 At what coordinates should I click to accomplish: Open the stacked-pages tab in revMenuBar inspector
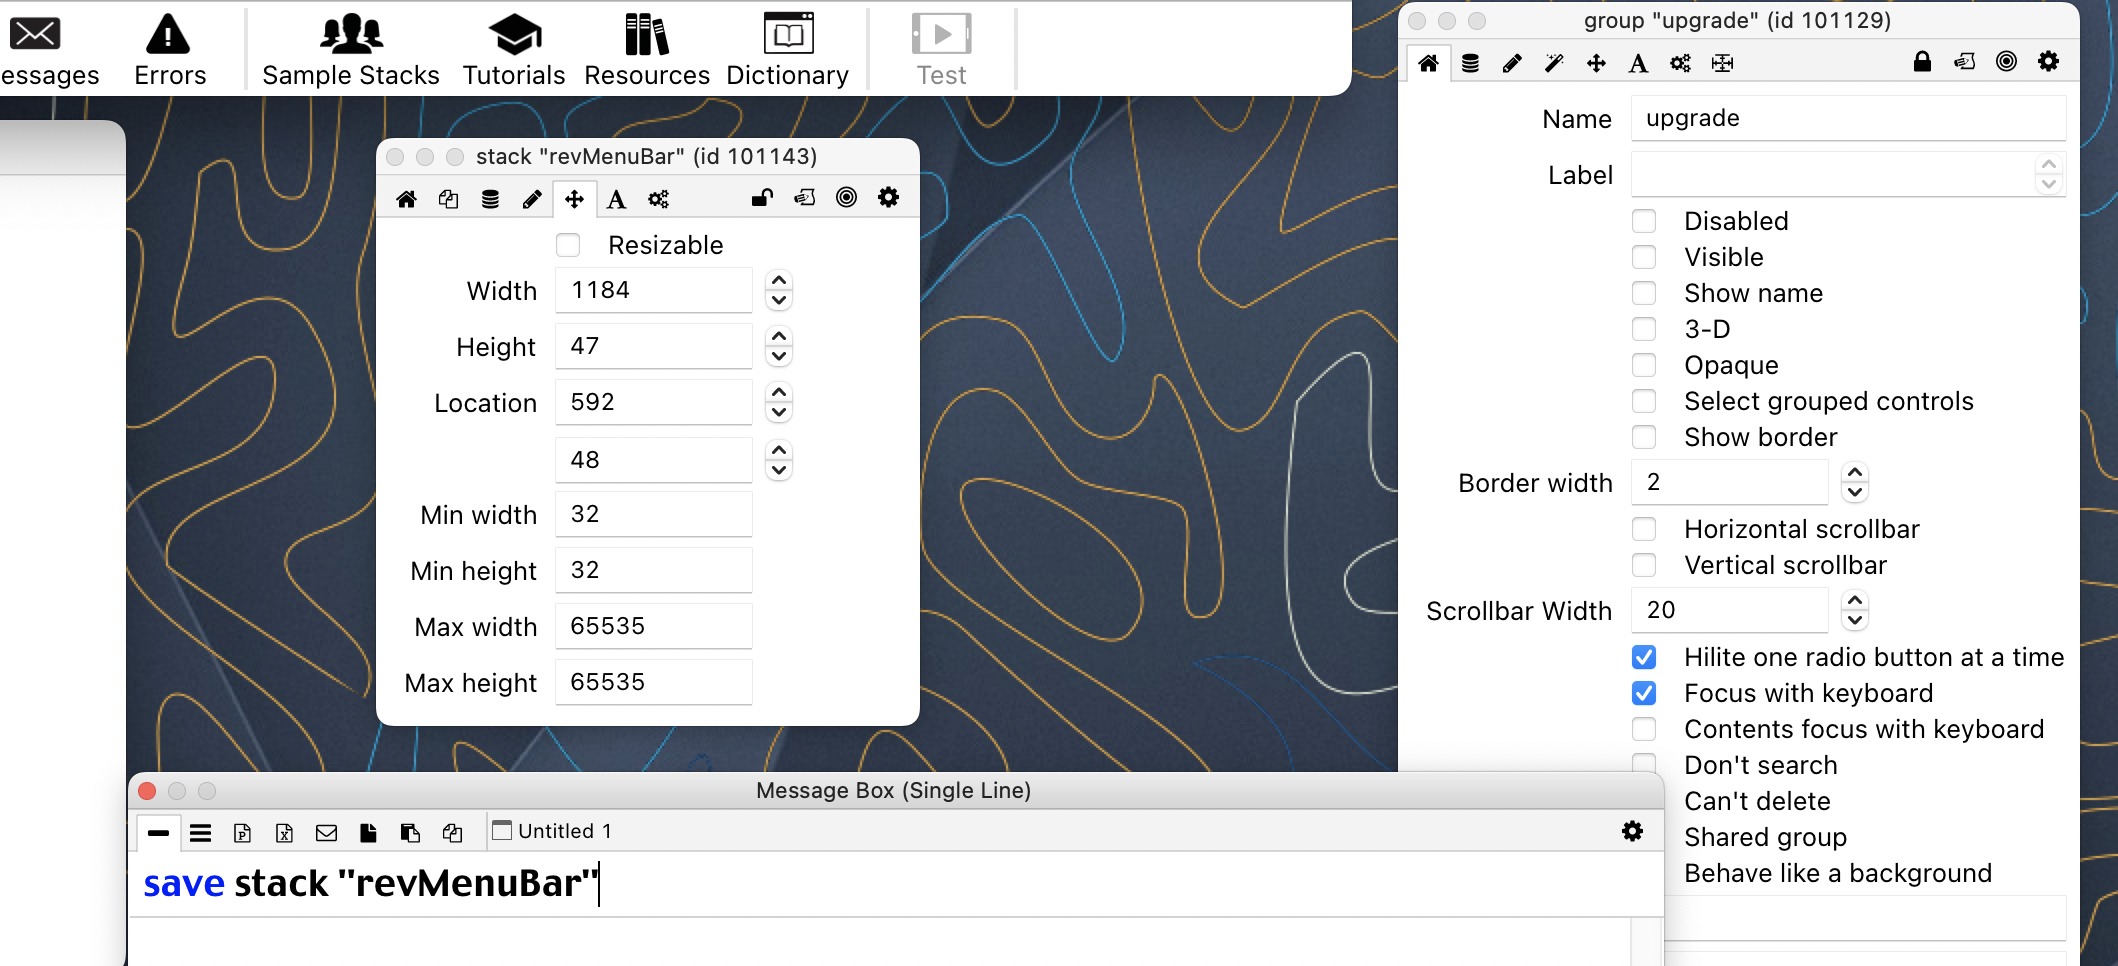coord(448,199)
